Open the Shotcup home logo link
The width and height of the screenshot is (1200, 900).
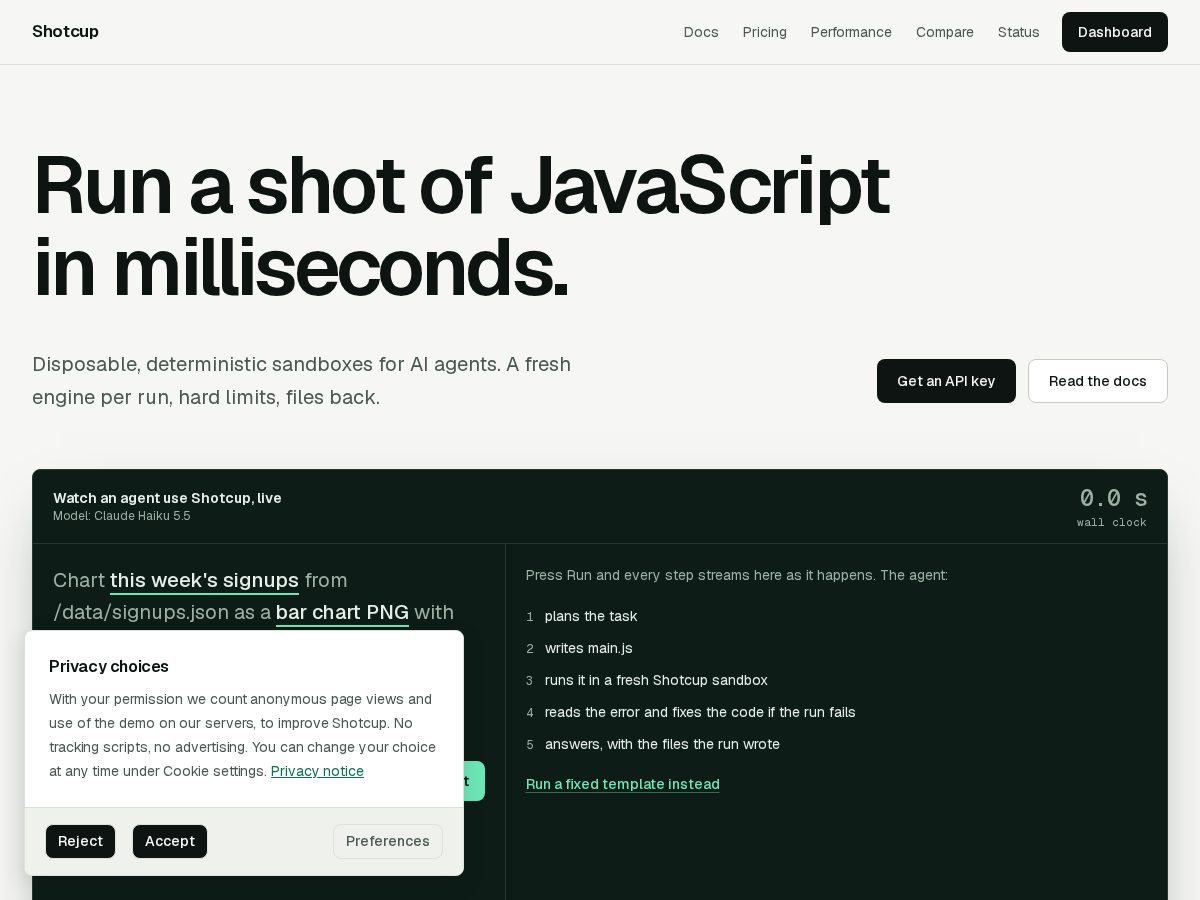(65, 32)
